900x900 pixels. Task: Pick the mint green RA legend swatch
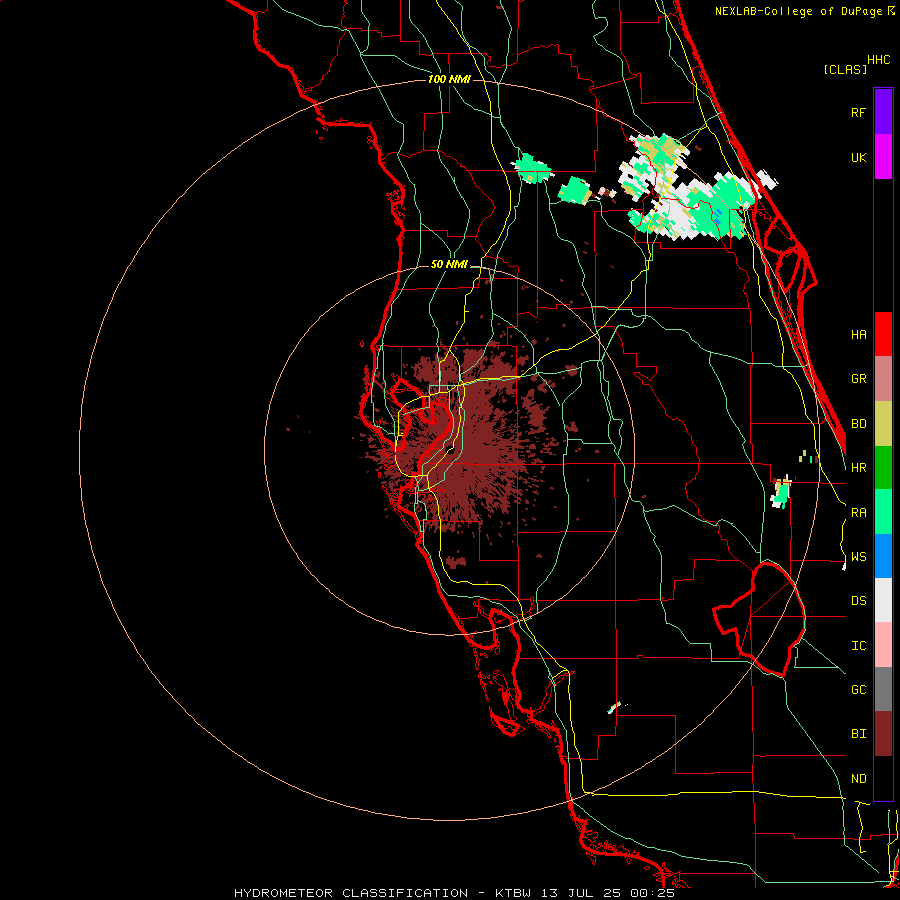883,512
